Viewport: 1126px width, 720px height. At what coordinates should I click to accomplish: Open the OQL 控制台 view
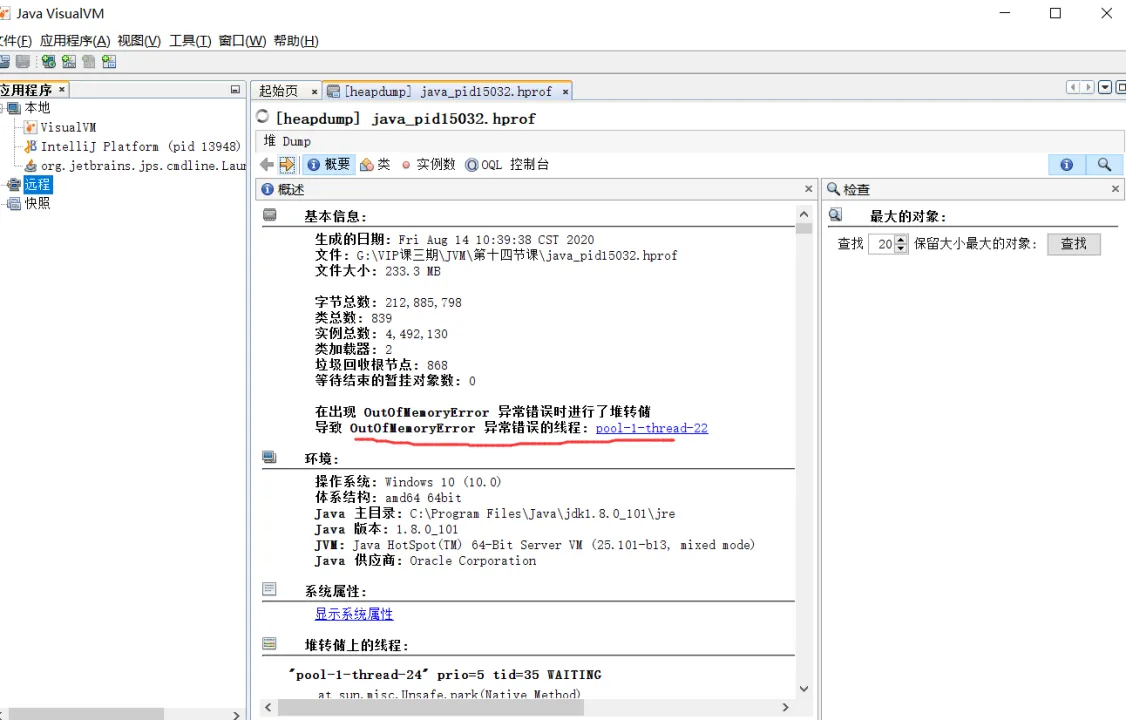tap(507, 164)
